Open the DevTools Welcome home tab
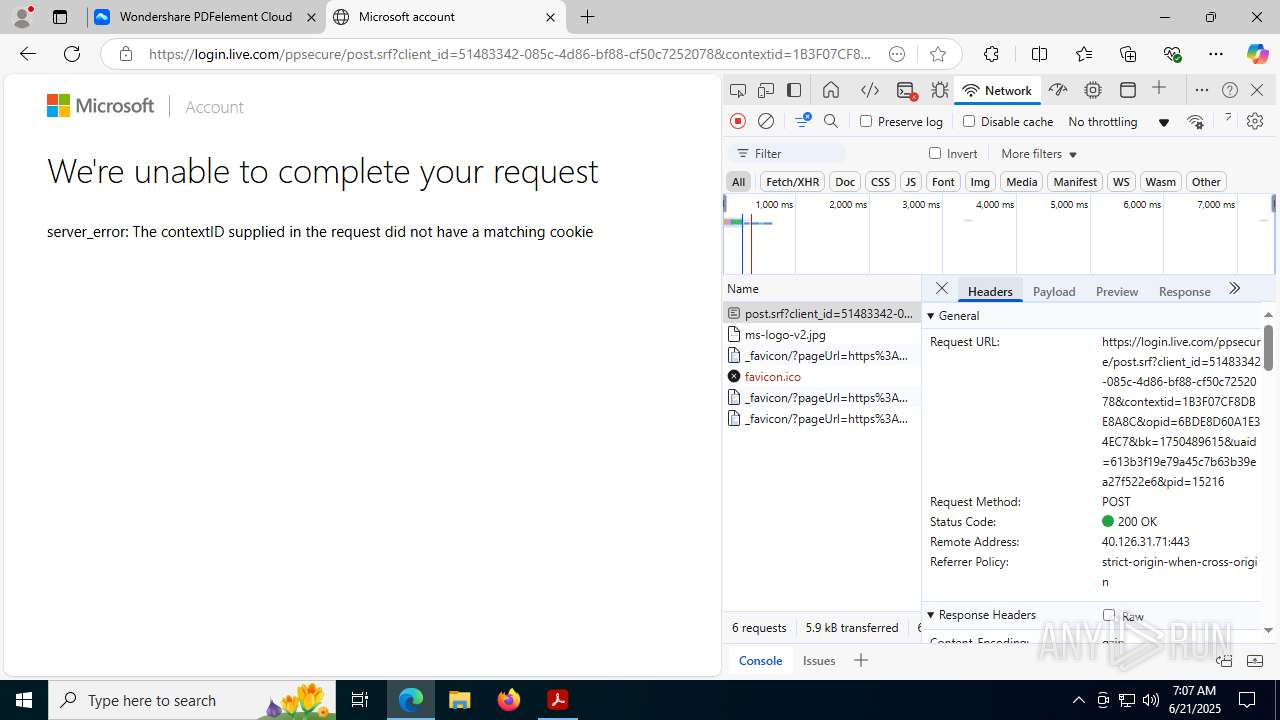The image size is (1280, 720). coord(831,90)
